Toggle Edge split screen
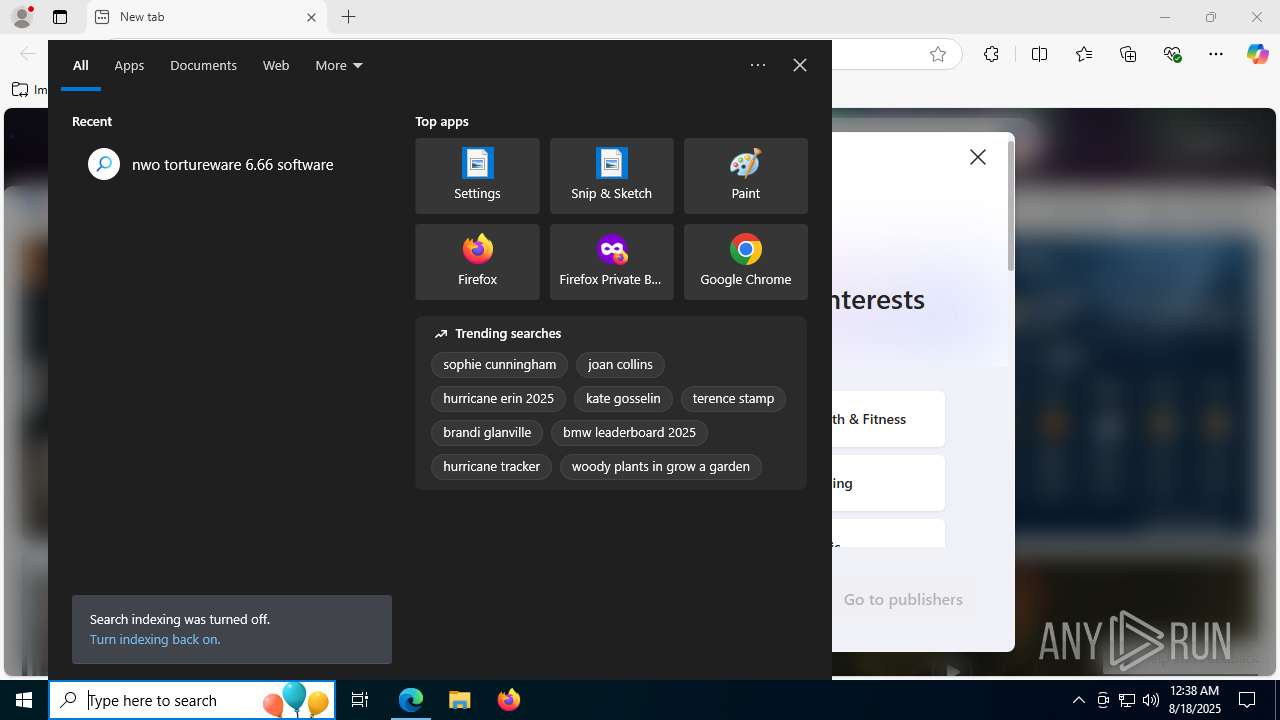Screen dimensions: 1280x720 pyautogui.click(x=1039, y=55)
